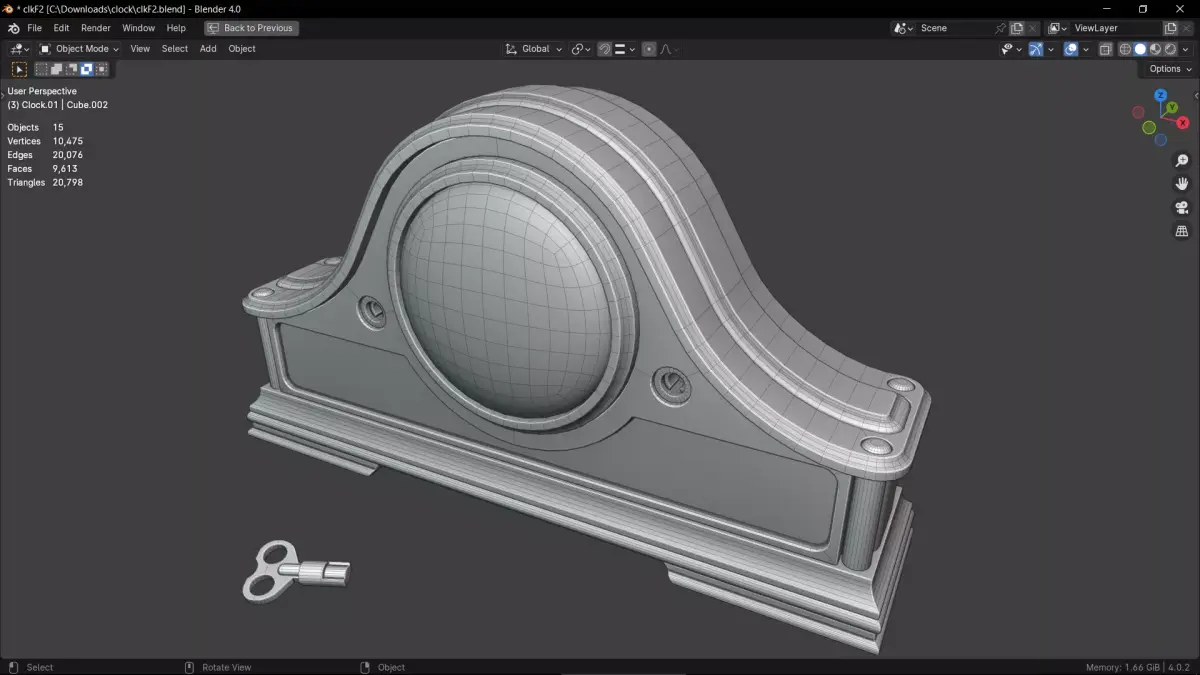This screenshot has height=675, width=1200.
Task: Open the Edit menu
Action: tap(61, 28)
